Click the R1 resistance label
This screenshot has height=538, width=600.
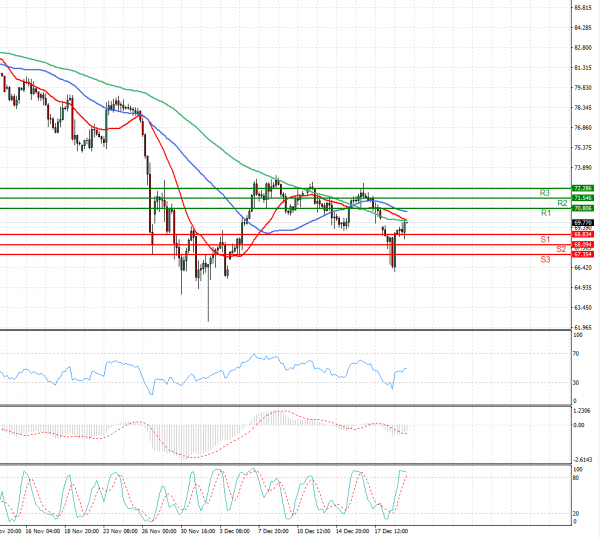pos(546,213)
